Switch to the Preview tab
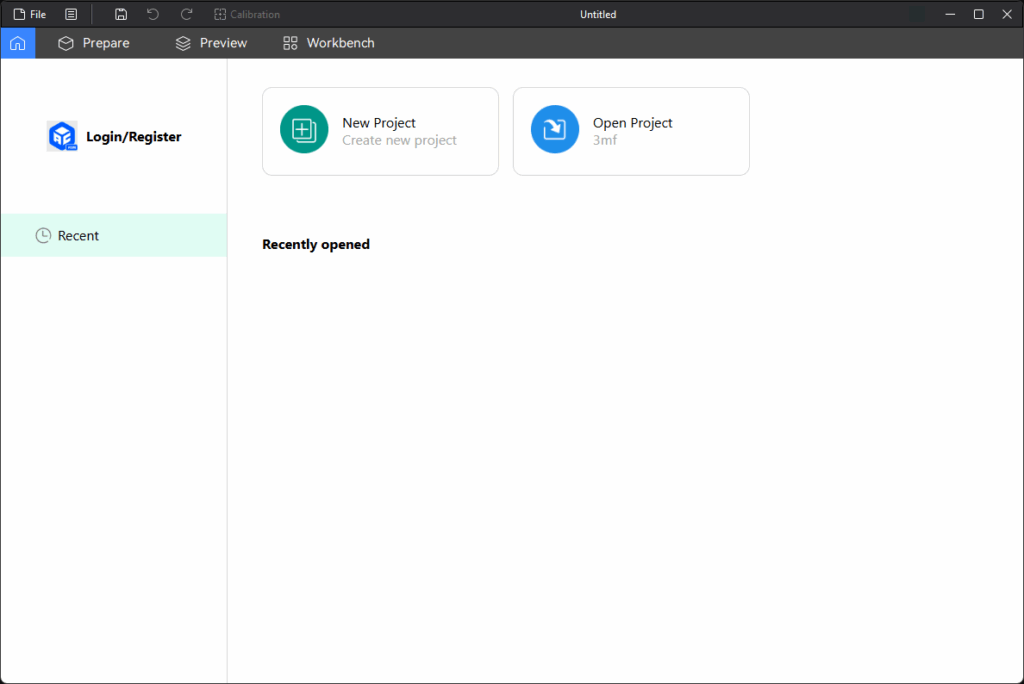1024x684 pixels. [211, 43]
